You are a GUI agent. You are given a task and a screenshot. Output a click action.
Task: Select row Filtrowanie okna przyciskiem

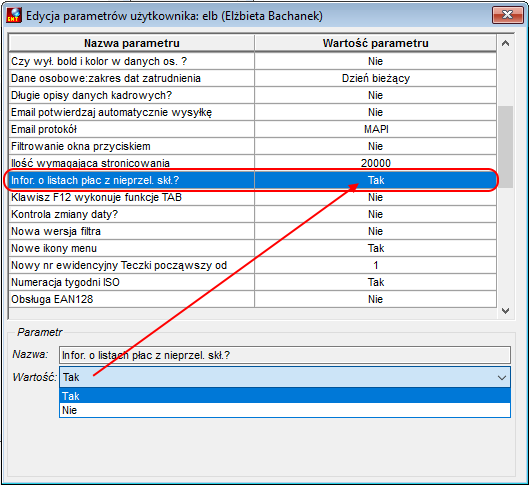[253, 146]
